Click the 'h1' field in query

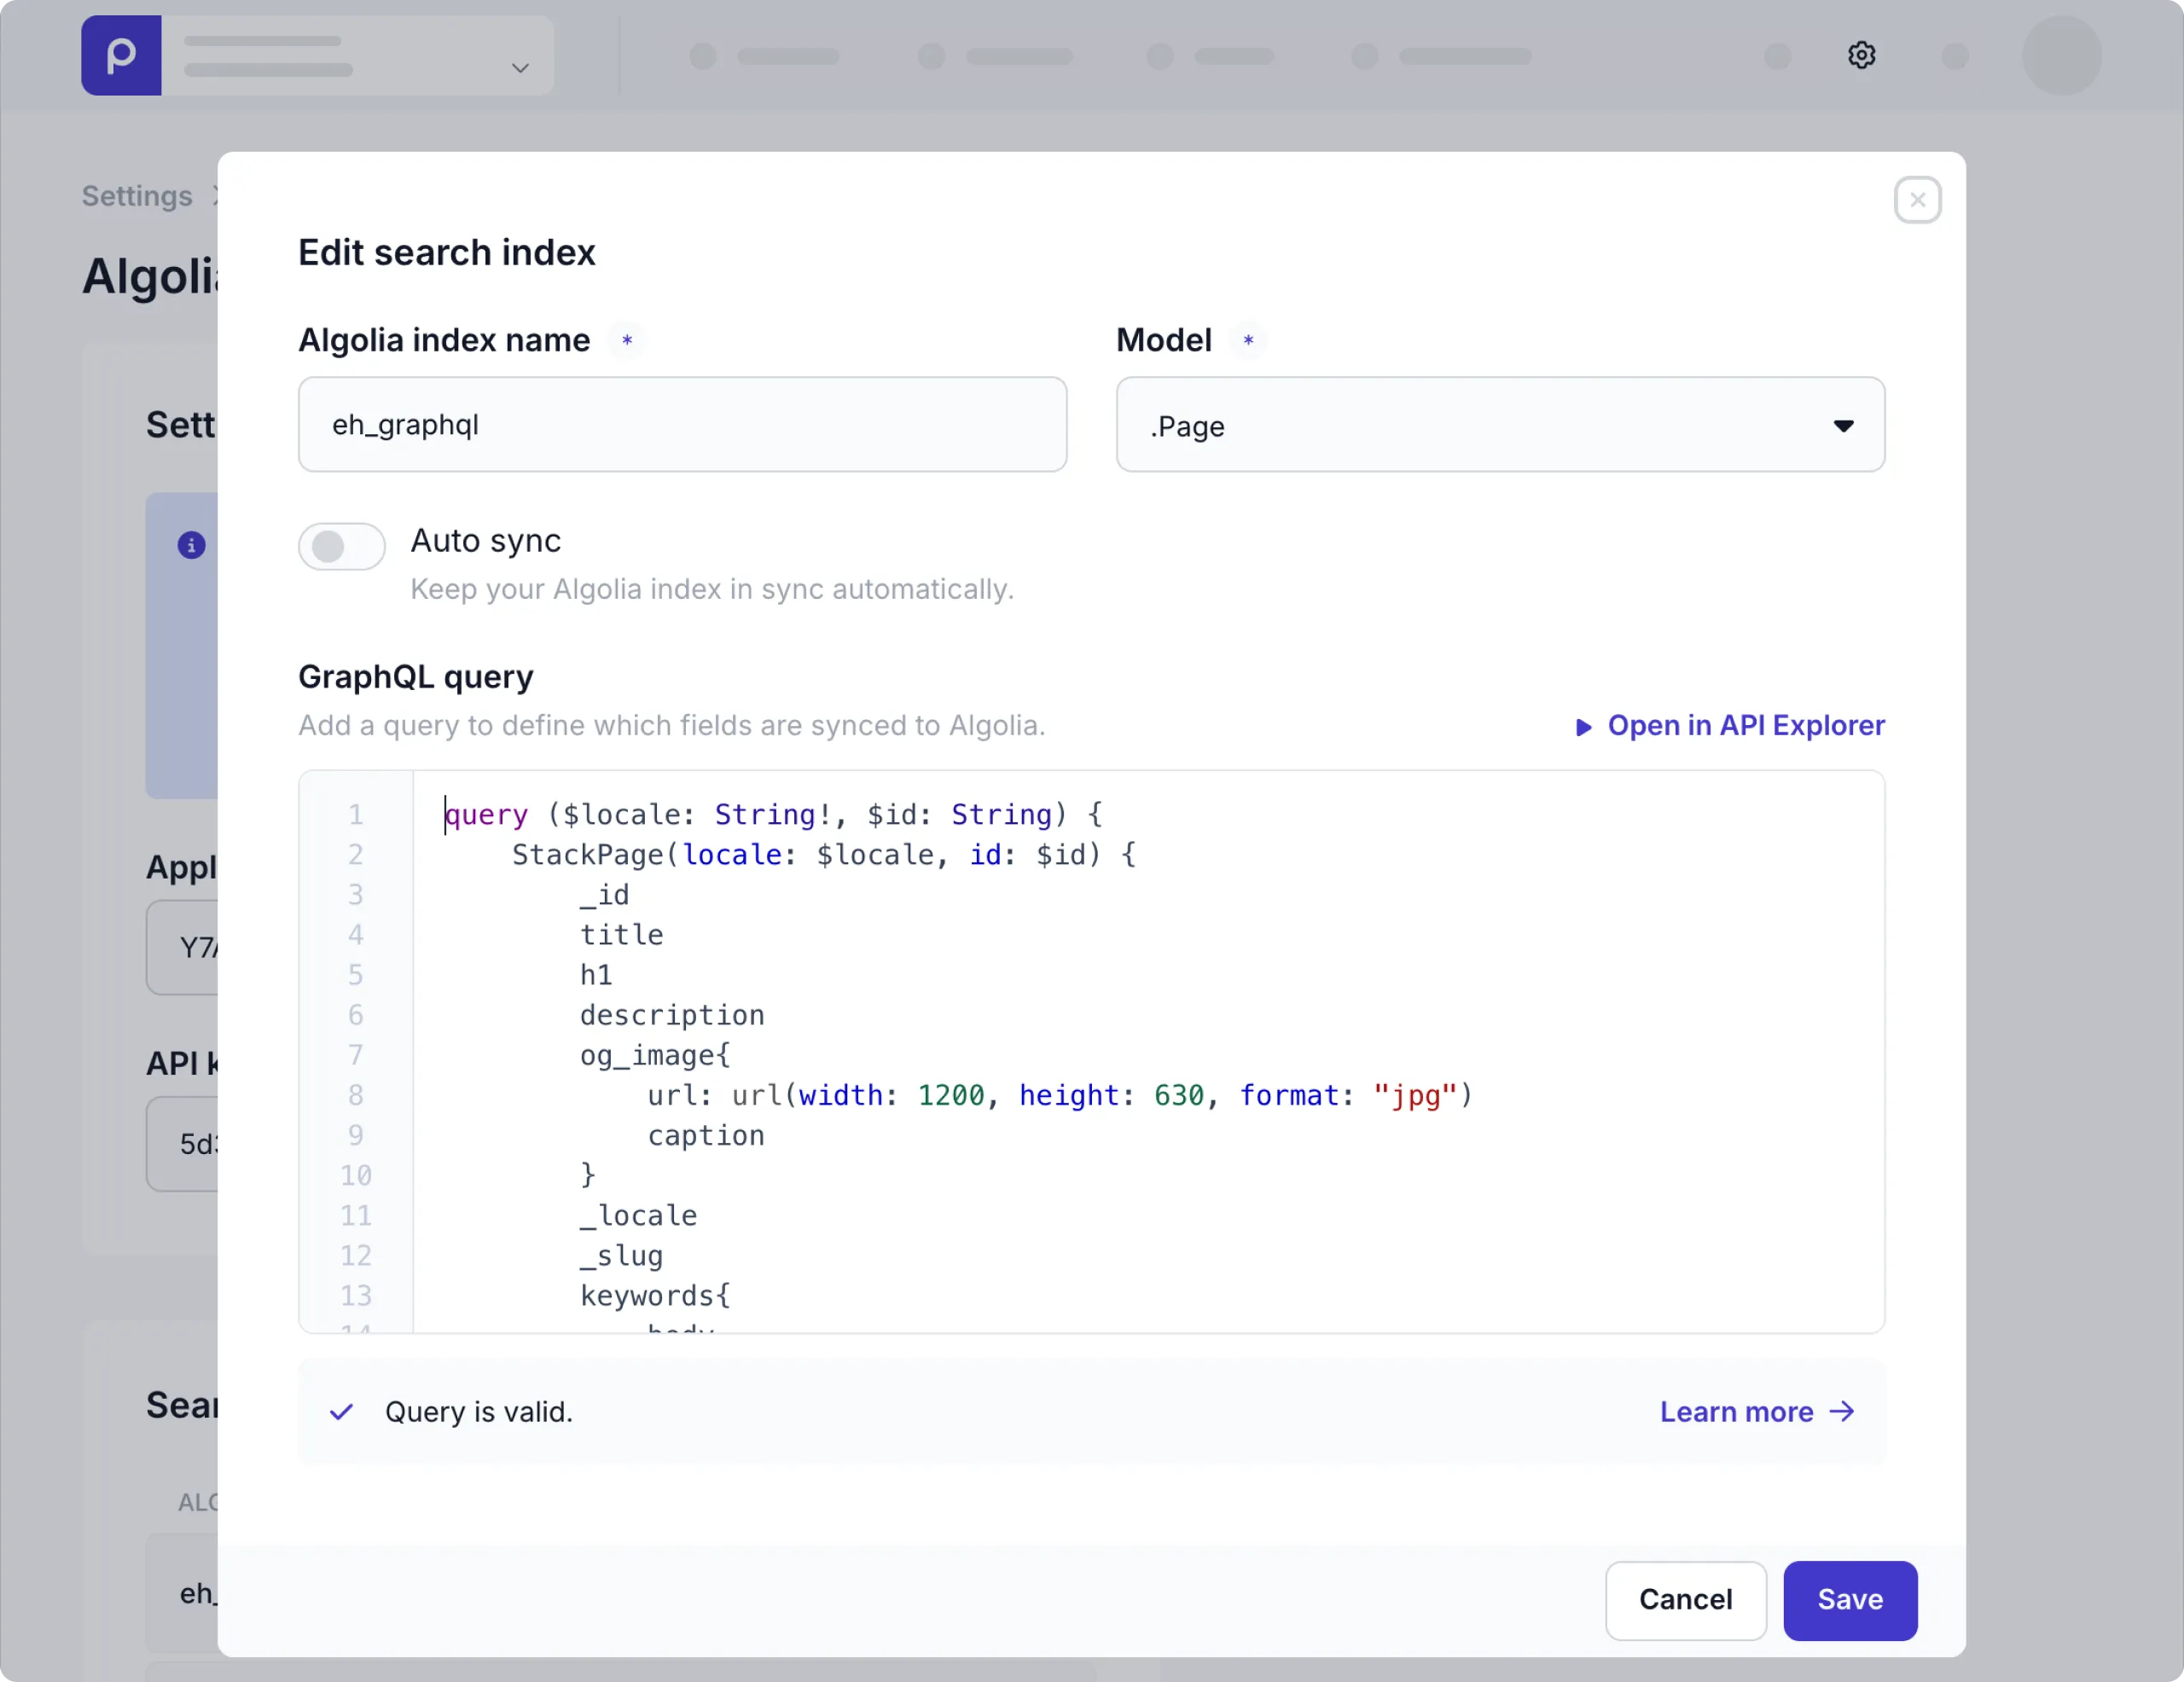596,975
